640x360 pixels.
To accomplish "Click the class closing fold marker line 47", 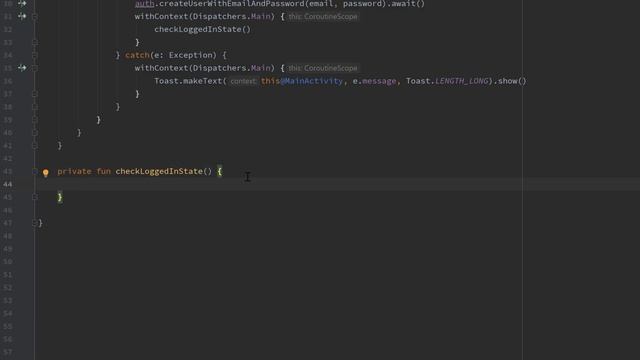I will pyautogui.click(x=34, y=223).
